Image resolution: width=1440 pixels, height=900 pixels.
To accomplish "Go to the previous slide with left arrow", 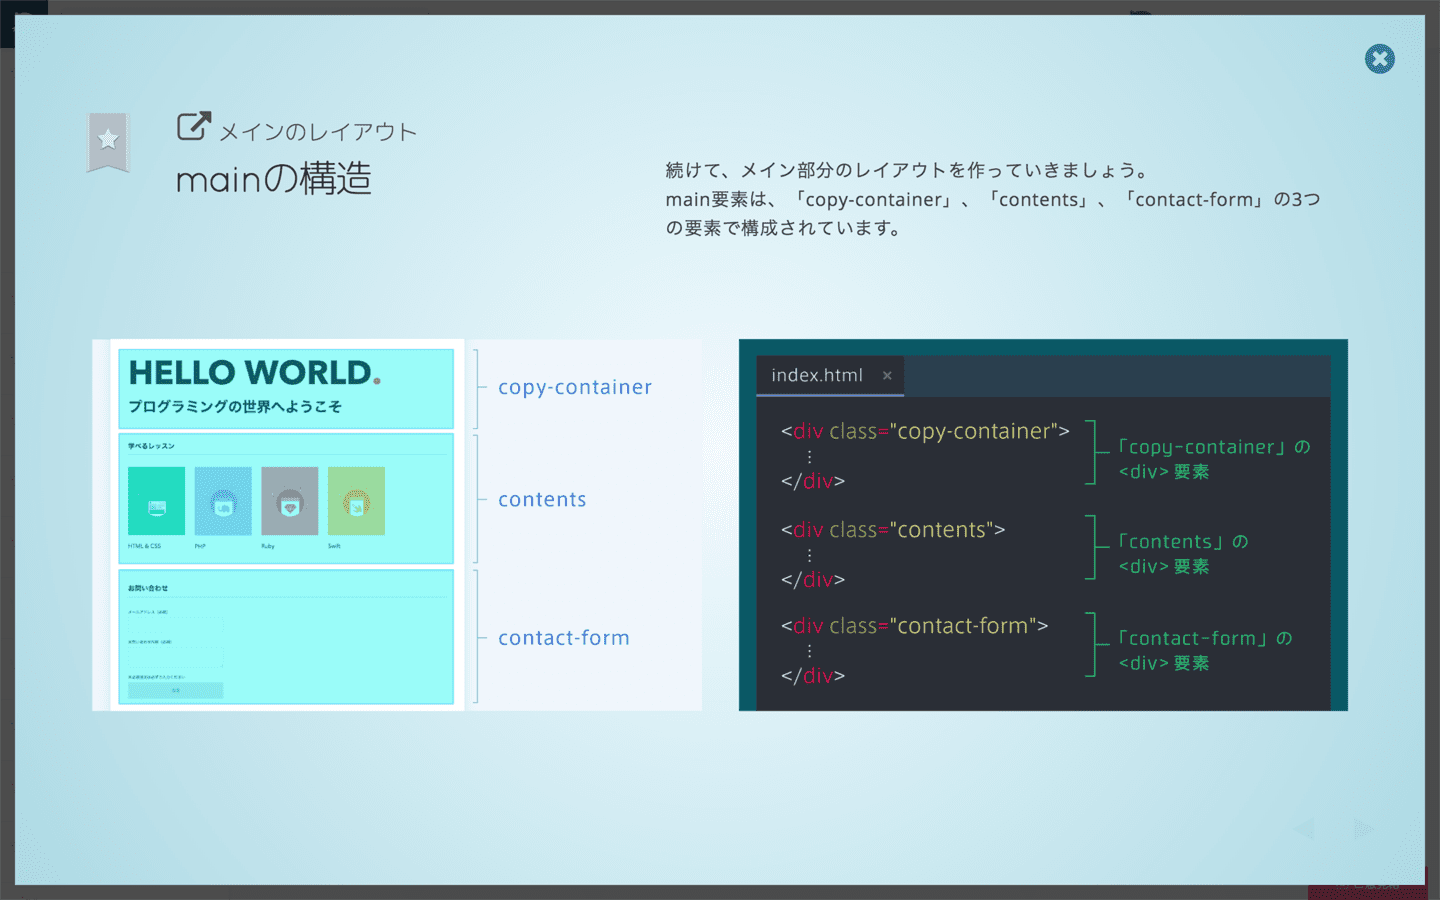I will tap(1303, 828).
